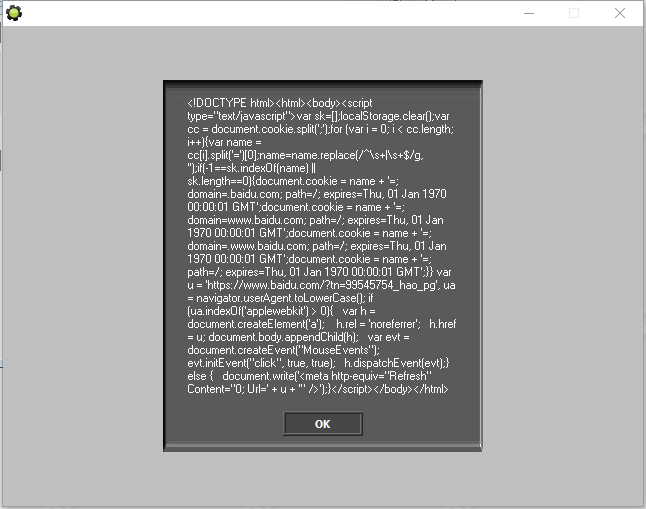Click the text 'https://www.baidu.com/?tn=99545754_hao_pg'
The width and height of the screenshot is (646, 509).
[321, 285]
